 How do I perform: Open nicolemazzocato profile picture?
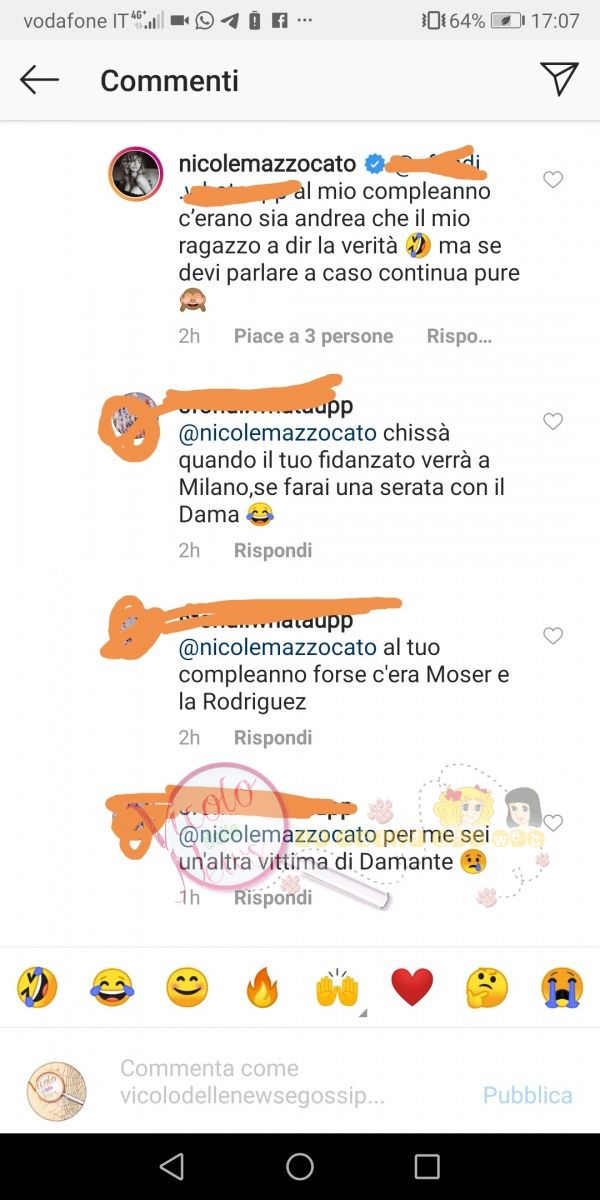point(135,173)
